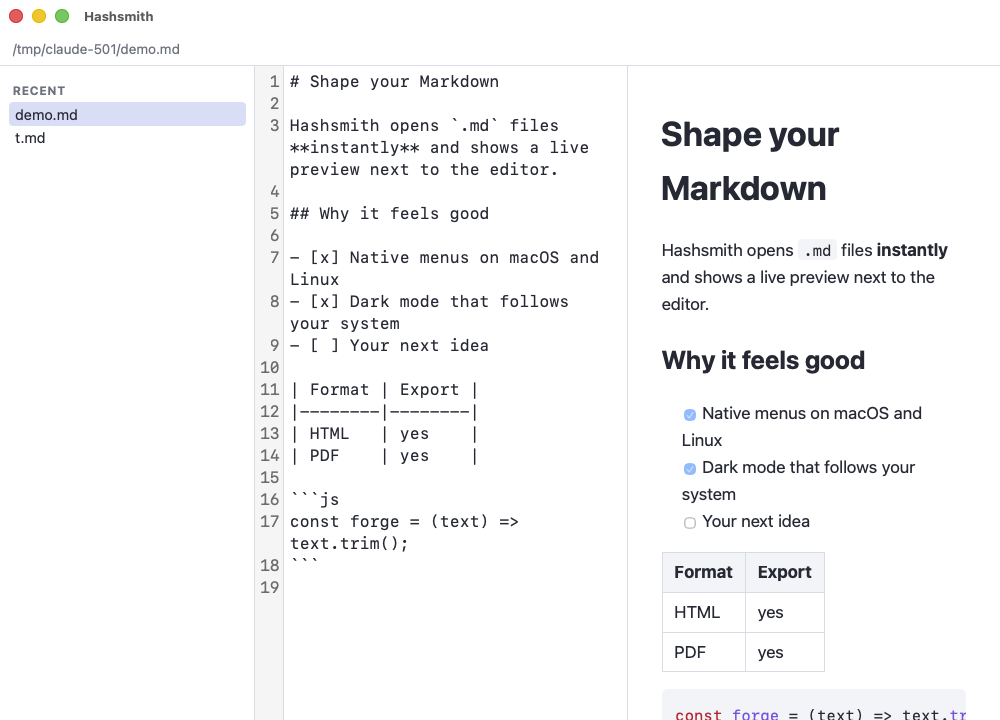The image size is (1000, 720).
Task: Click 'Hashsmith opens `.md` files' editor line
Action: pyautogui.click(x=424, y=126)
